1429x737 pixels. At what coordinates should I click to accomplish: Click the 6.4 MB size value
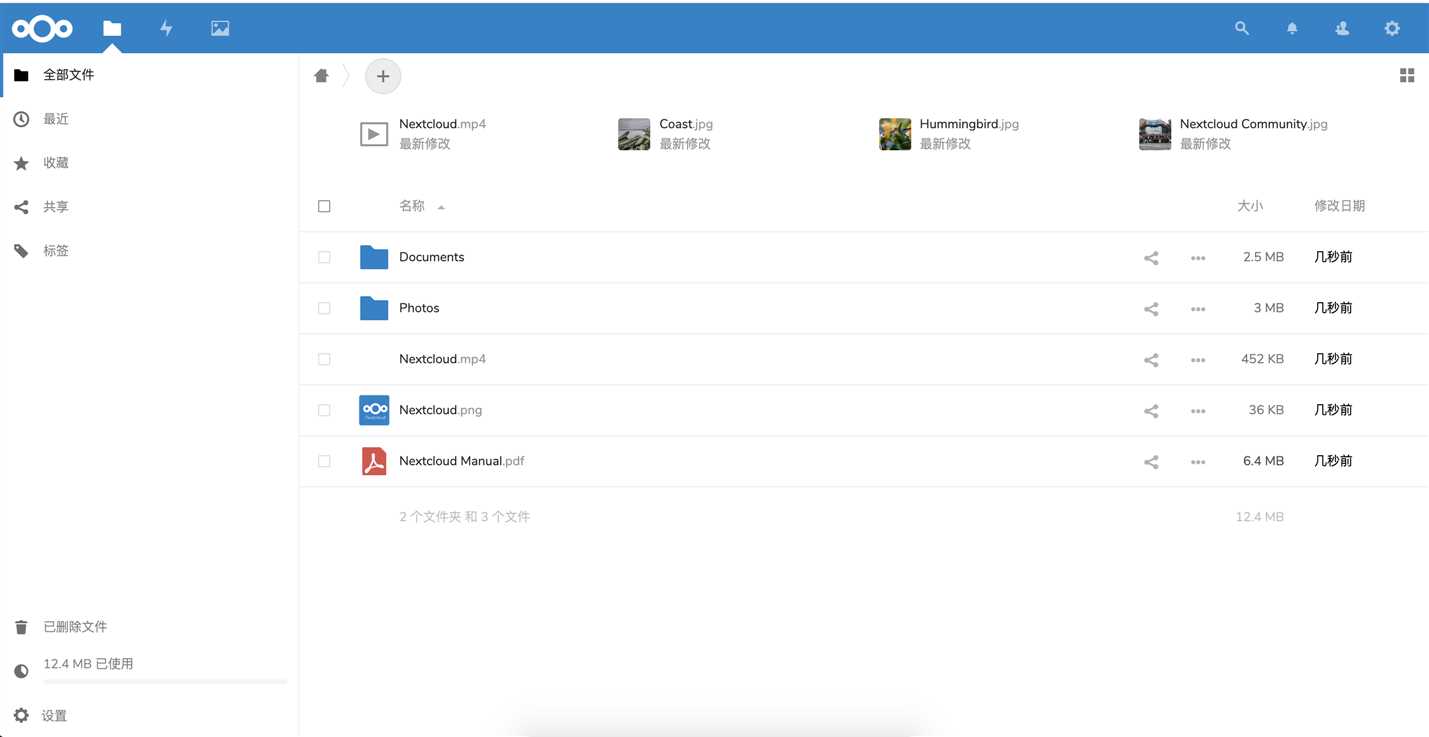point(1263,461)
